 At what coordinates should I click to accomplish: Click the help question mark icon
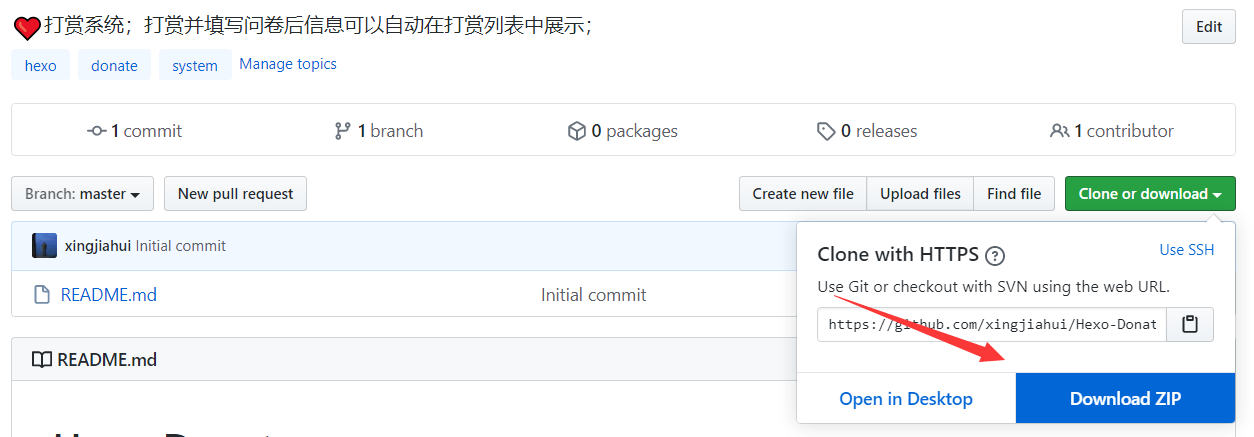pos(995,255)
